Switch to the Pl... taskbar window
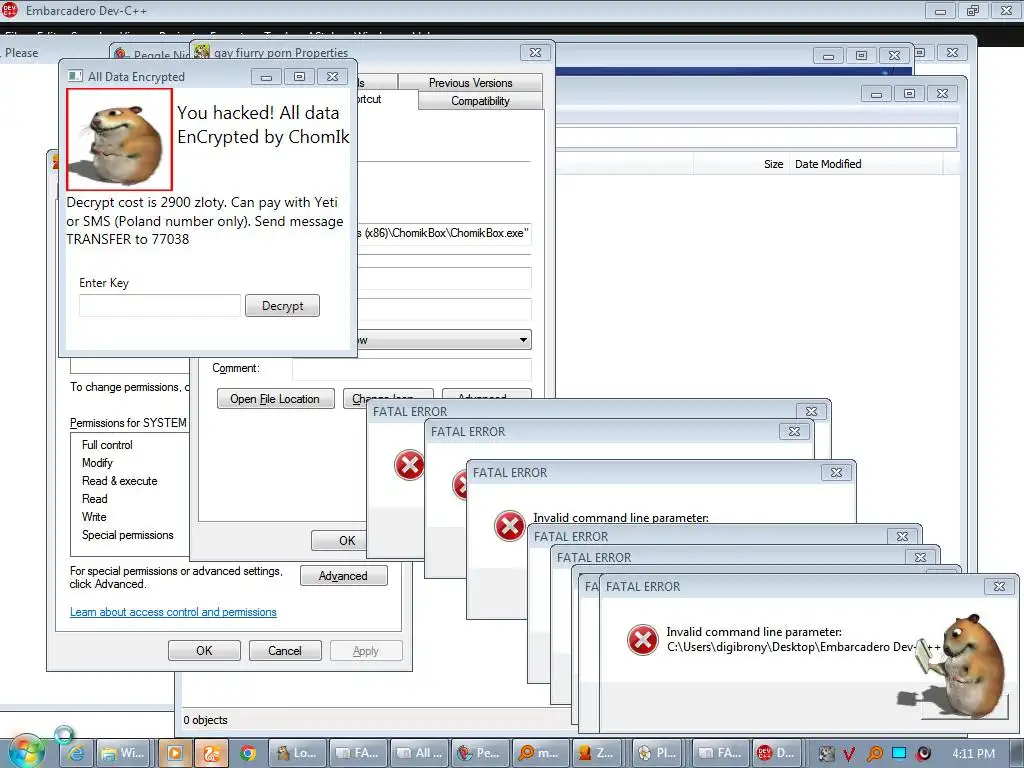Screen dimensions: 1024x768 (658, 753)
